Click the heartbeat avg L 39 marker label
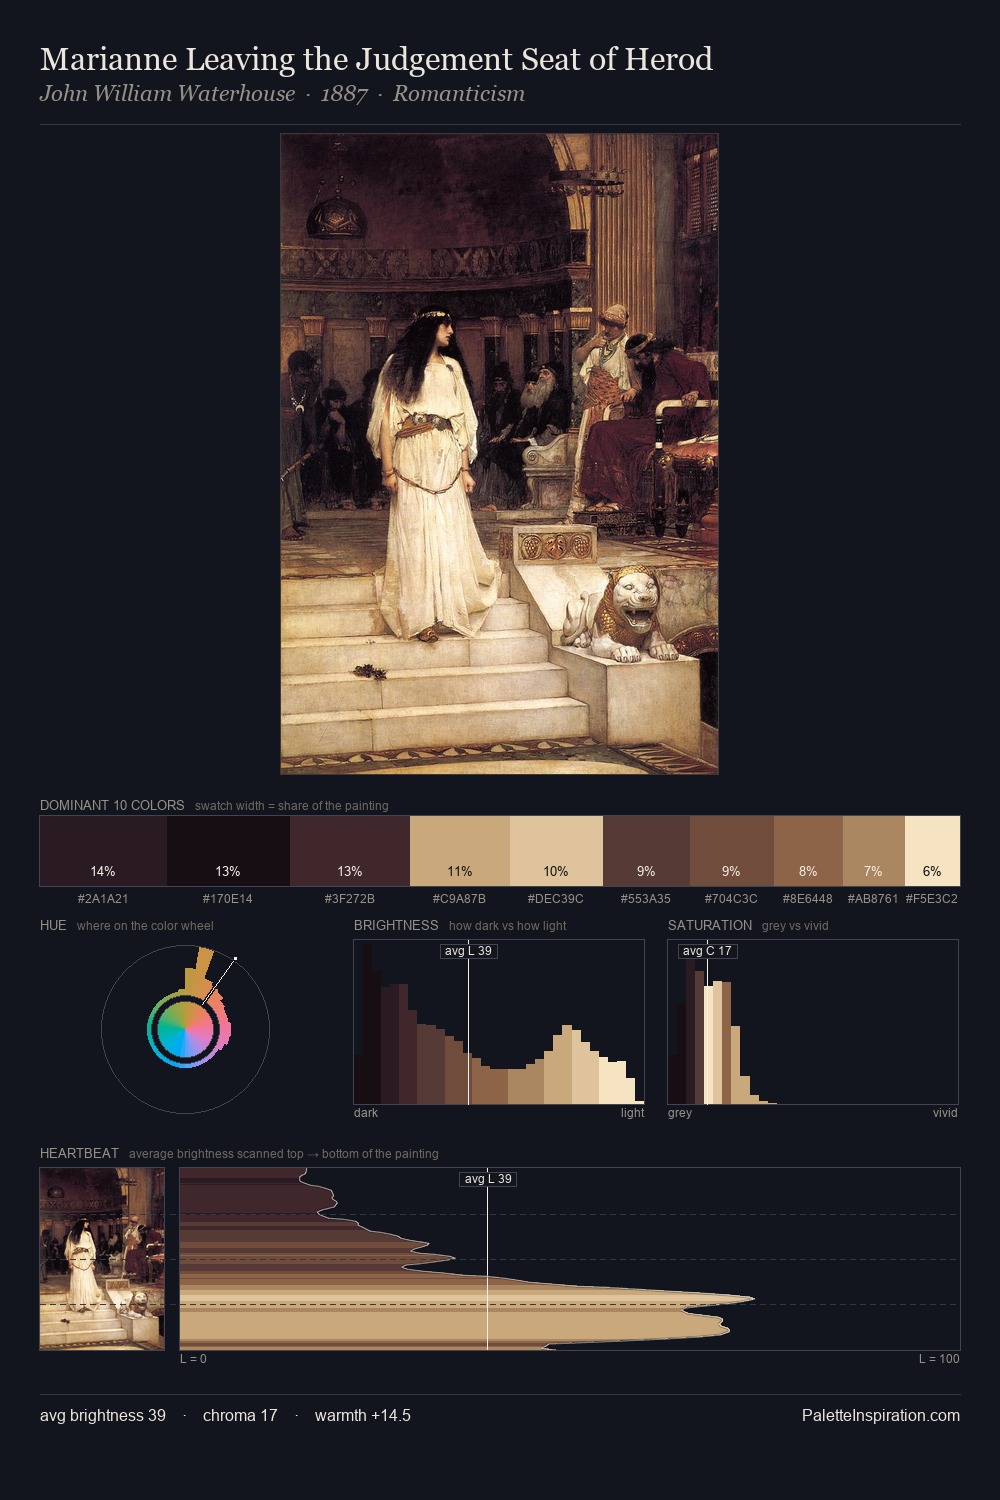Viewport: 1000px width, 1500px height. coord(488,1179)
